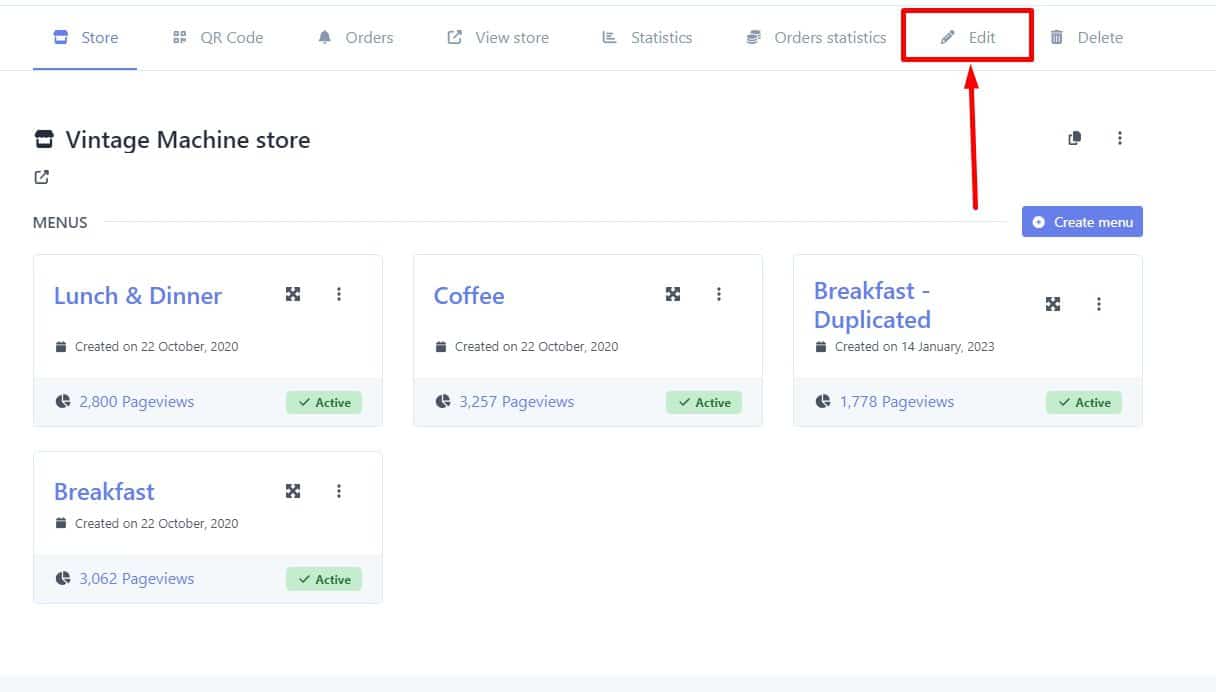Open QR code icon for Coffee menu
Image resolution: width=1216 pixels, height=692 pixels.
coord(673,294)
